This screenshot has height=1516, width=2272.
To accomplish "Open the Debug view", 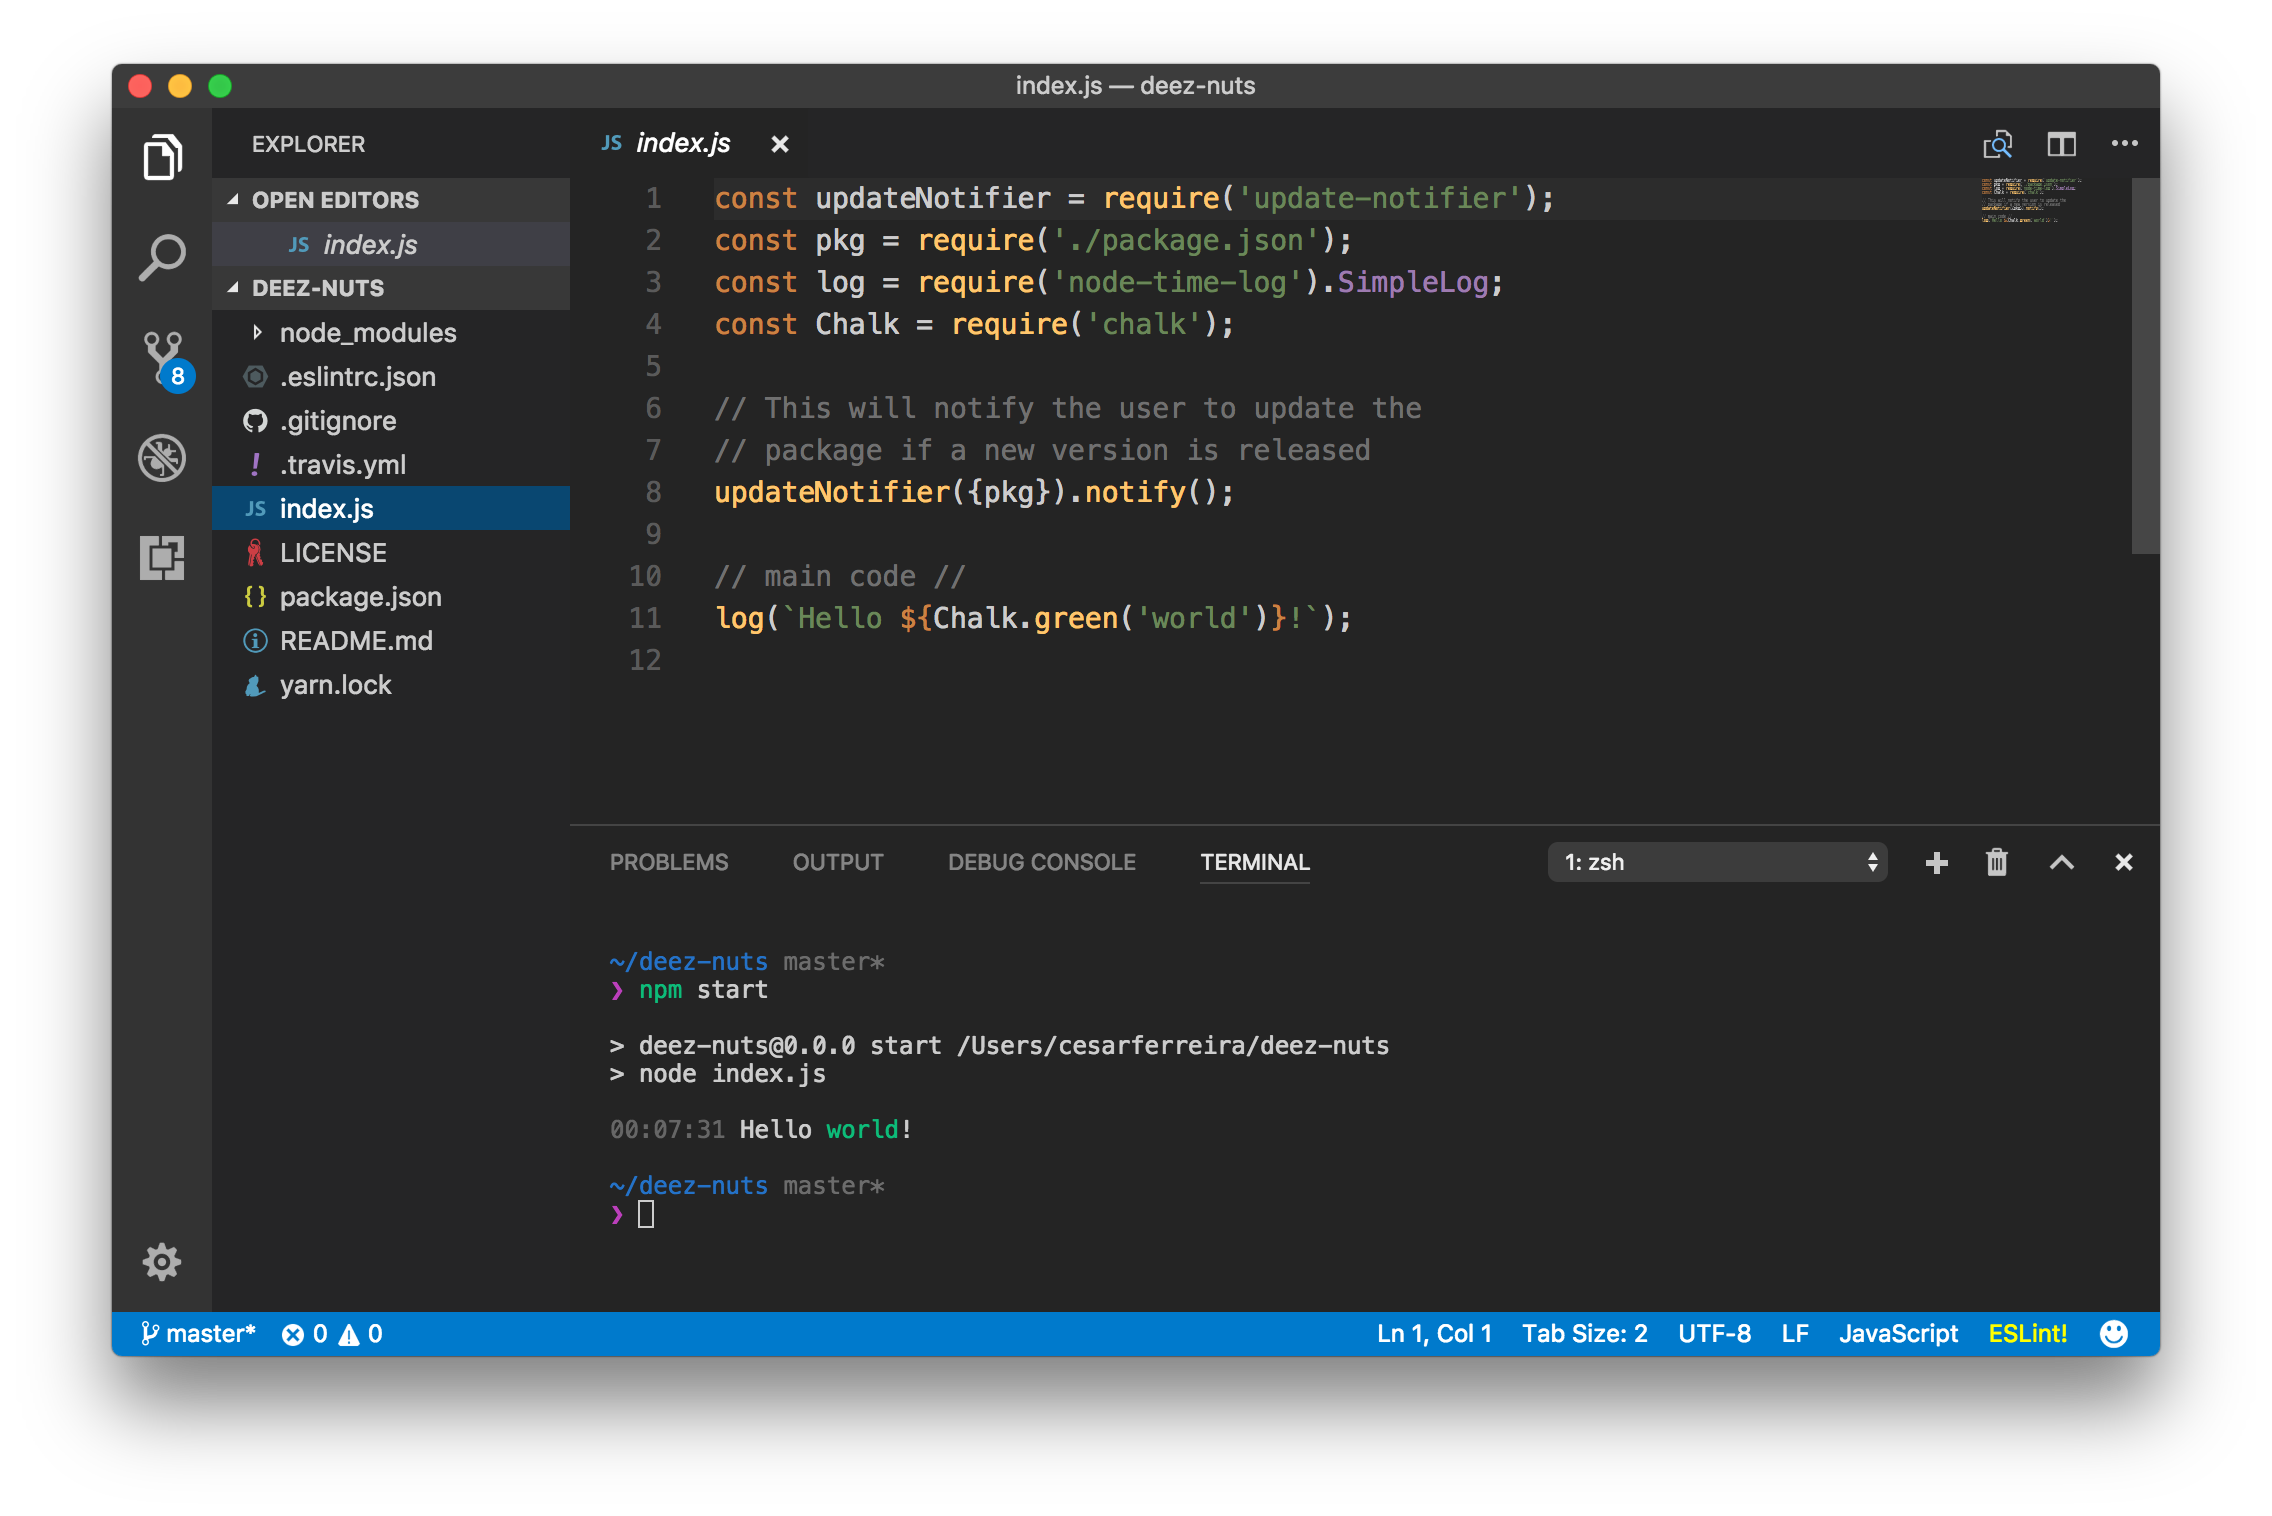I will 162,458.
